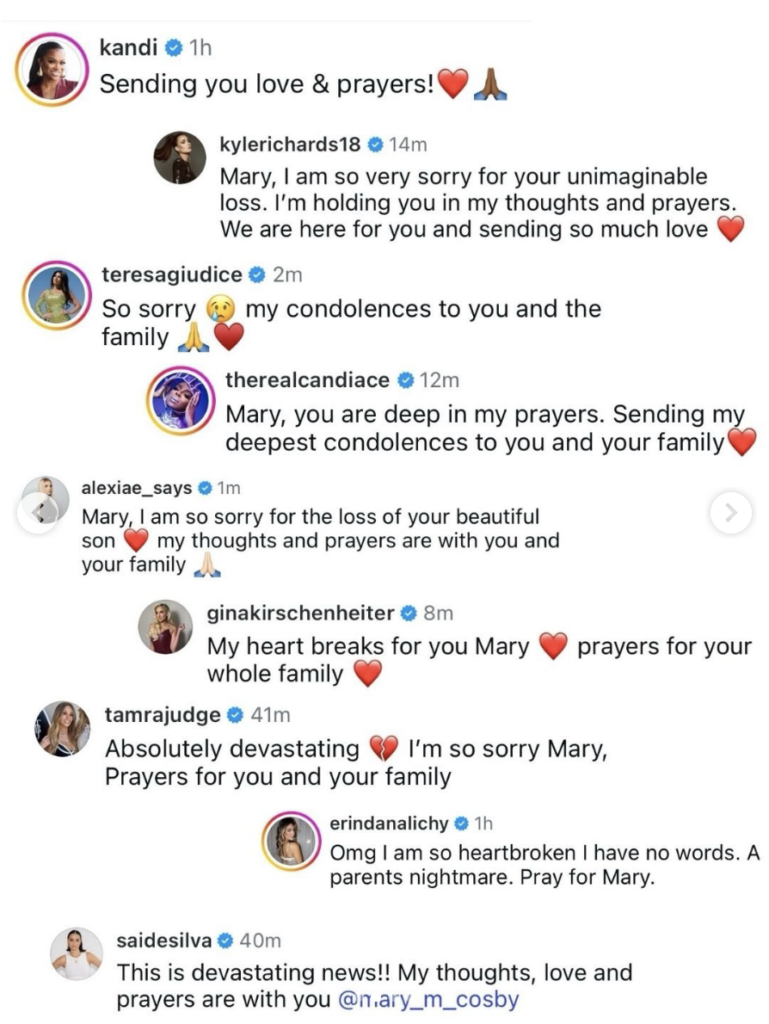Viewport: 769px width, 1024px height.
Task: Select the therealcandiace username
Action: tap(307, 380)
